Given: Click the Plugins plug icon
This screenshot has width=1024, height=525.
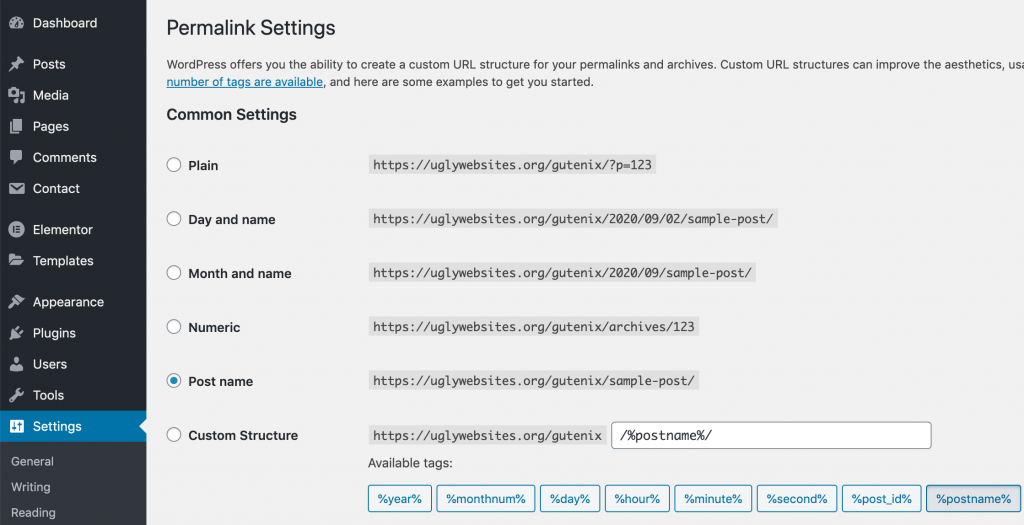Looking at the screenshot, I should point(16,333).
